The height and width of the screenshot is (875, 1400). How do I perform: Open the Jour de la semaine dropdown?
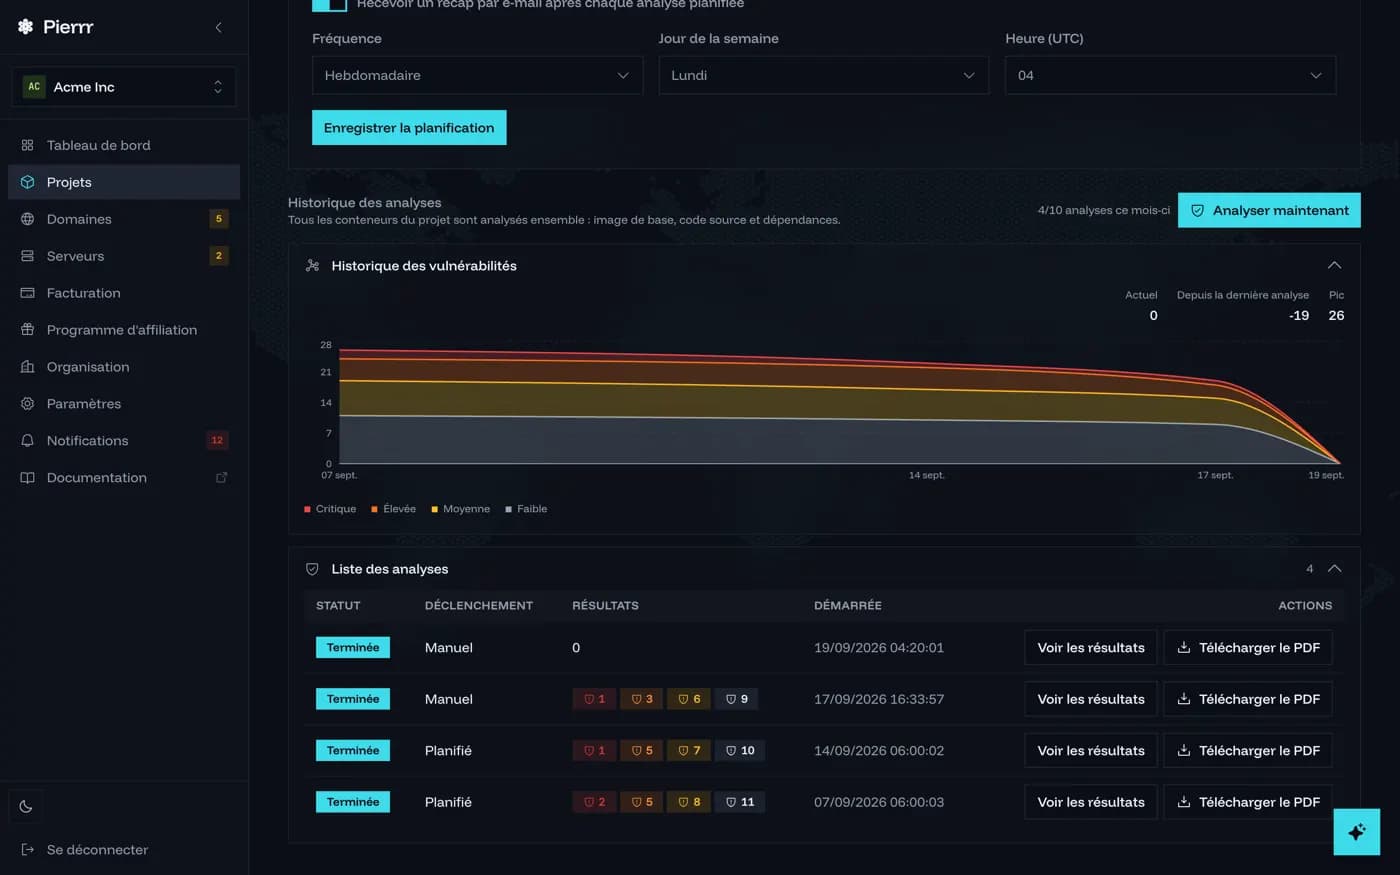823,76
